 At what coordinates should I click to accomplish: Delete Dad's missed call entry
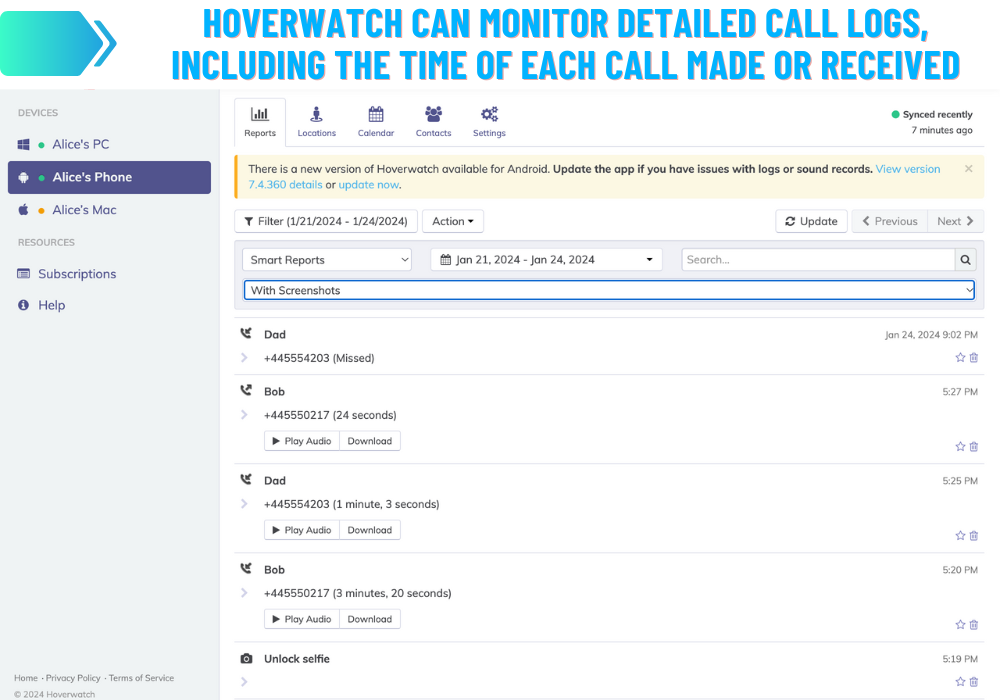coord(974,357)
